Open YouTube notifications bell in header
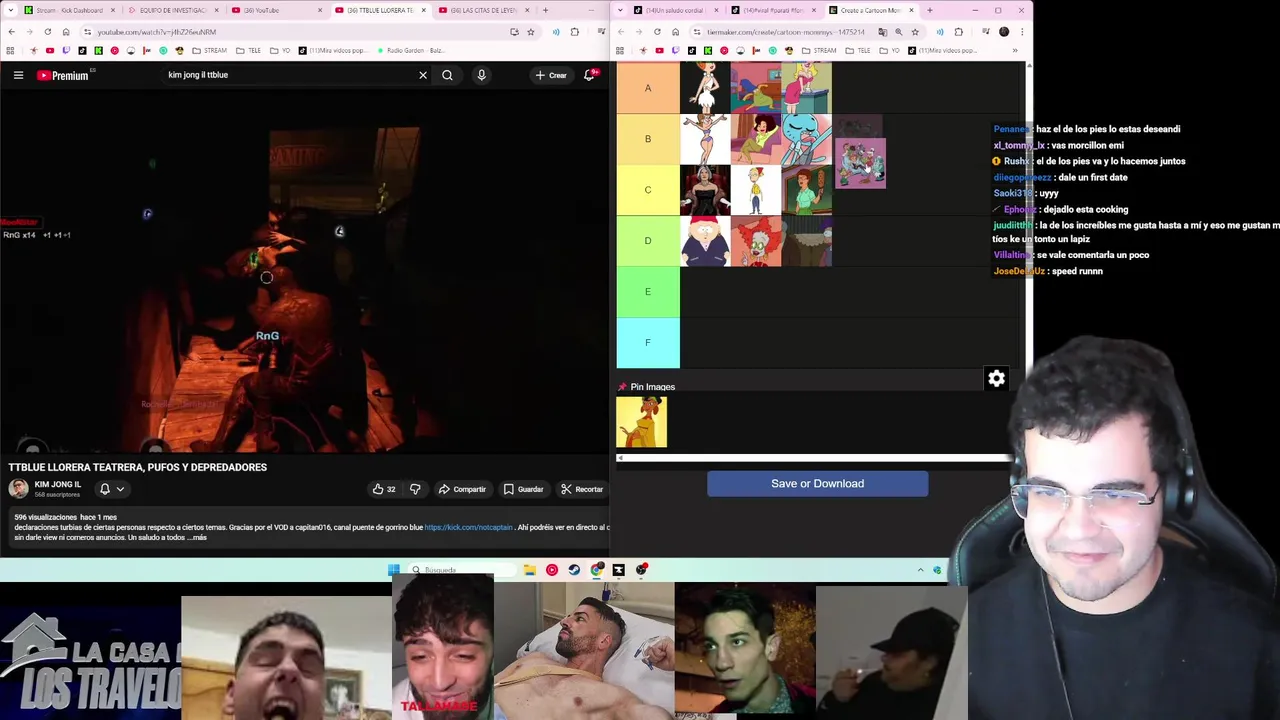This screenshot has height=720, width=1280. point(590,75)
